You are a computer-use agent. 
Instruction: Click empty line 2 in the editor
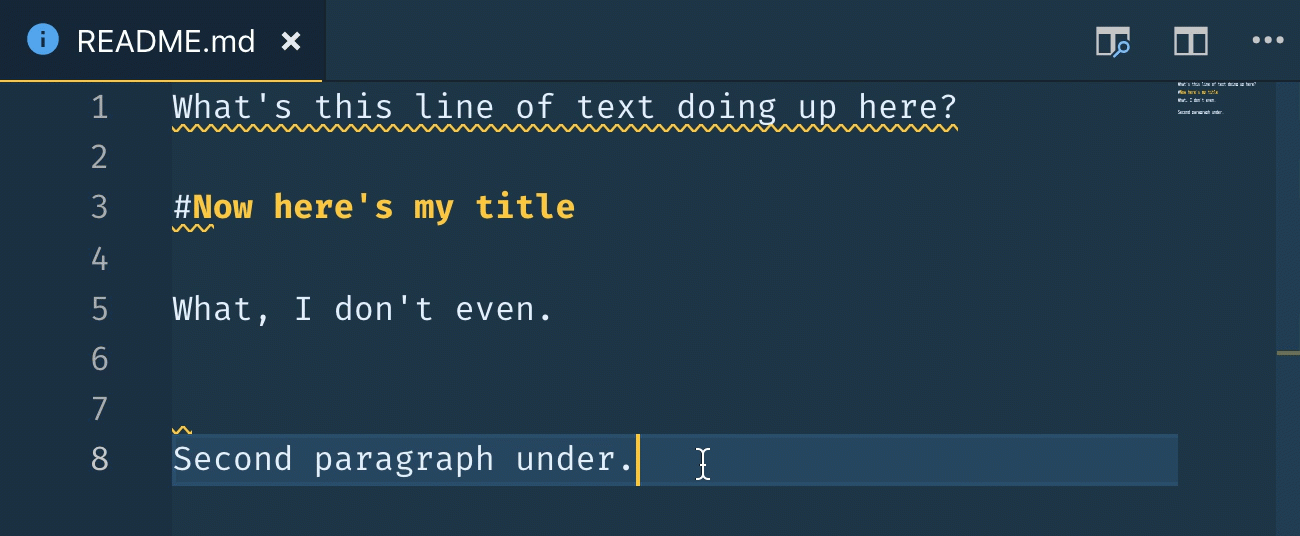[500, 158]
